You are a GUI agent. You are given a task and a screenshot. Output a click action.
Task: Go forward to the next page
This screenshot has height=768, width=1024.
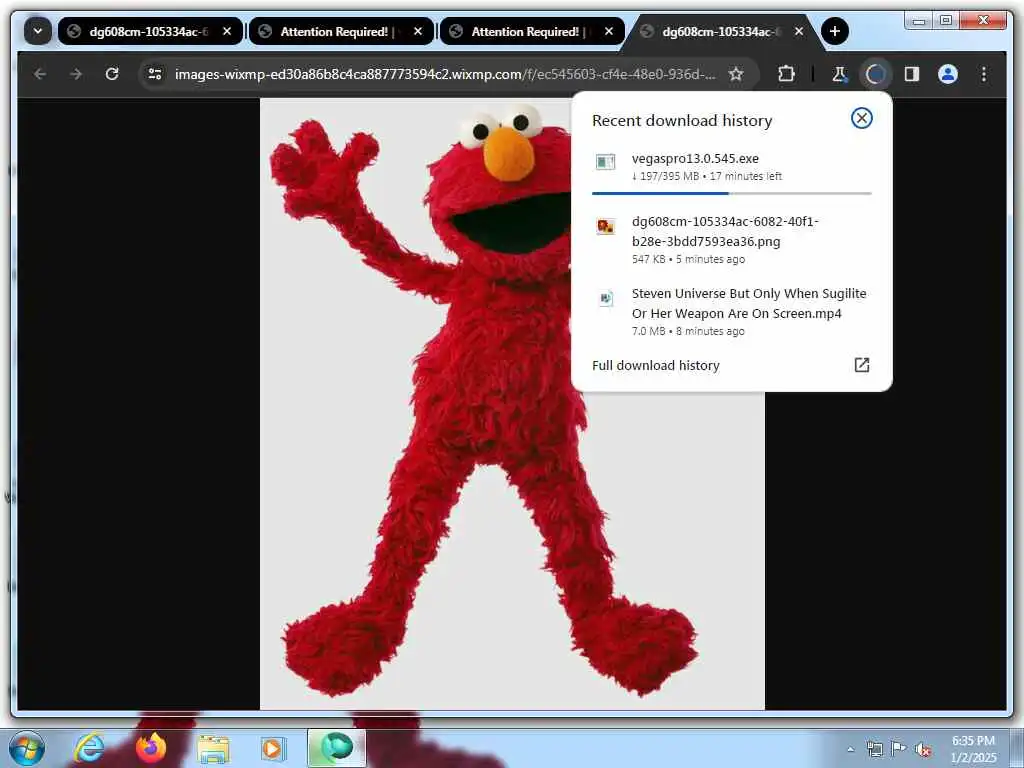click(76, 74)
